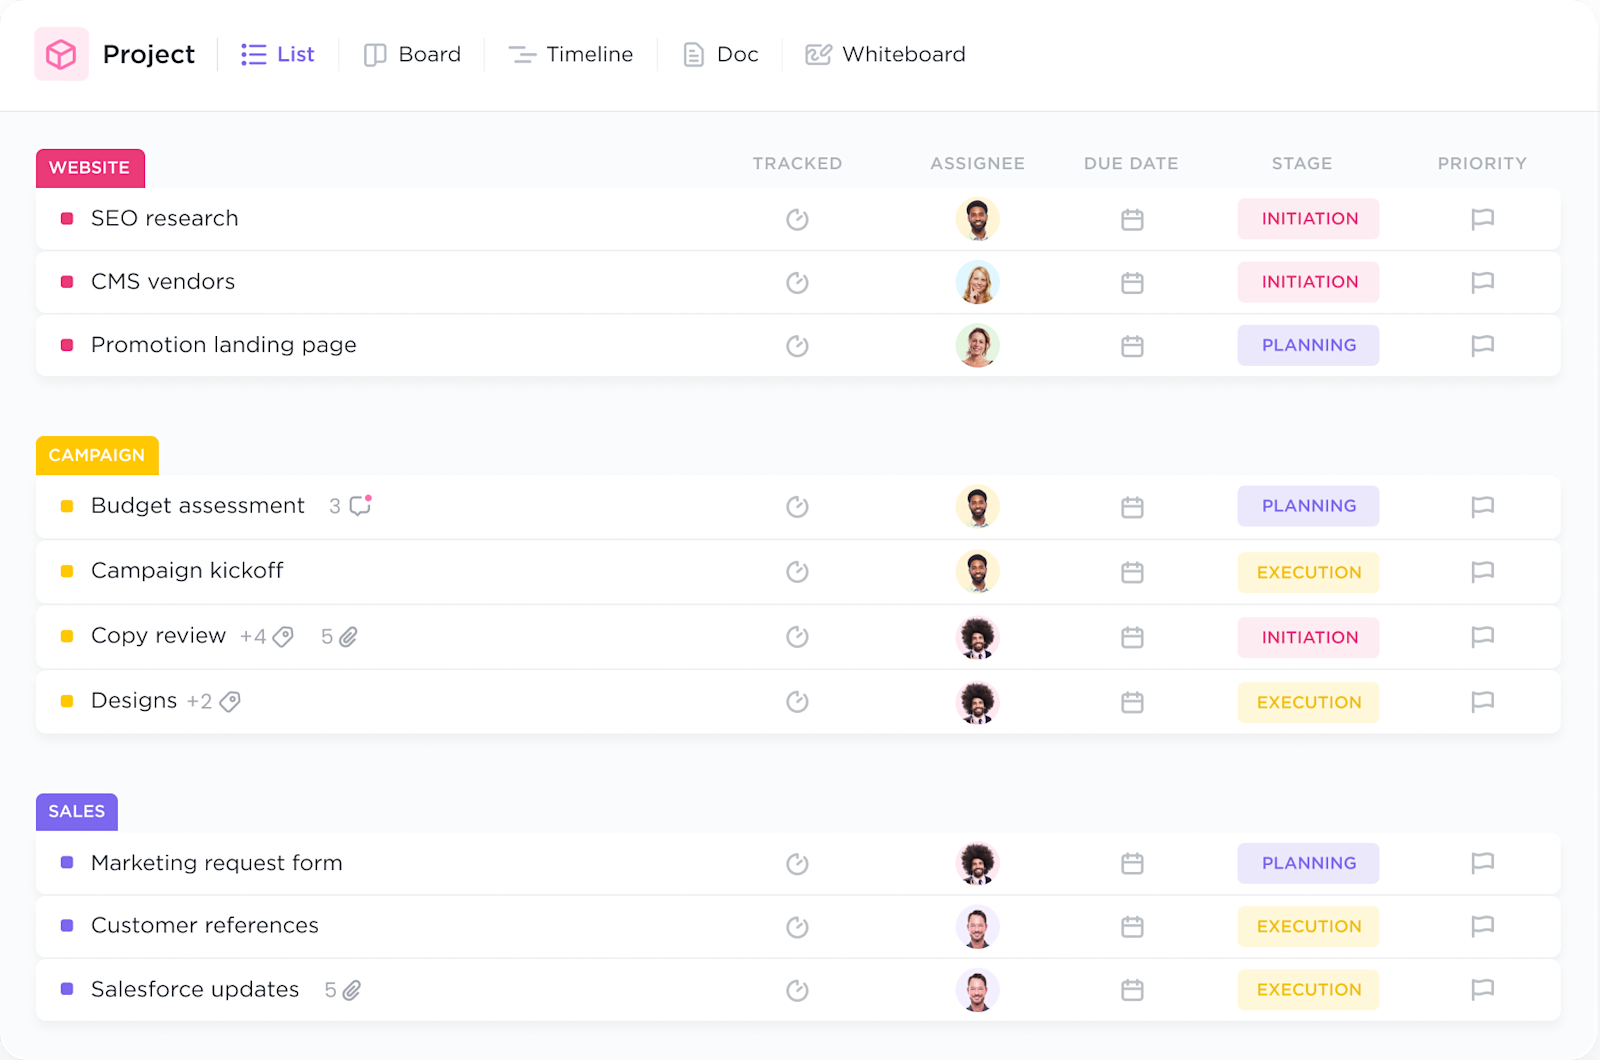
Task: Expand hidden tags on Copy review
Action: tap(266, 636)
